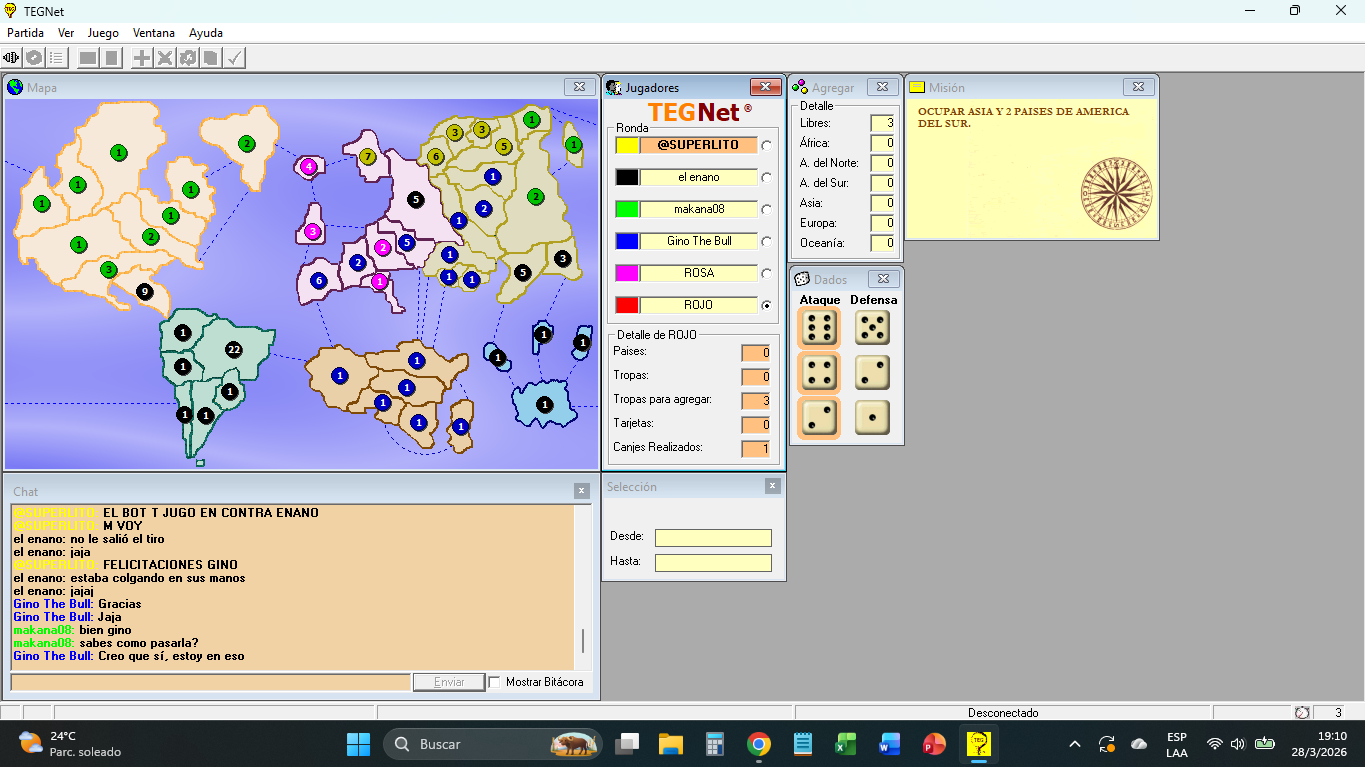Open the Ventana menu
Image resolution: width=1365 pixels, height=767 pixels.
[x=153, y=33]
